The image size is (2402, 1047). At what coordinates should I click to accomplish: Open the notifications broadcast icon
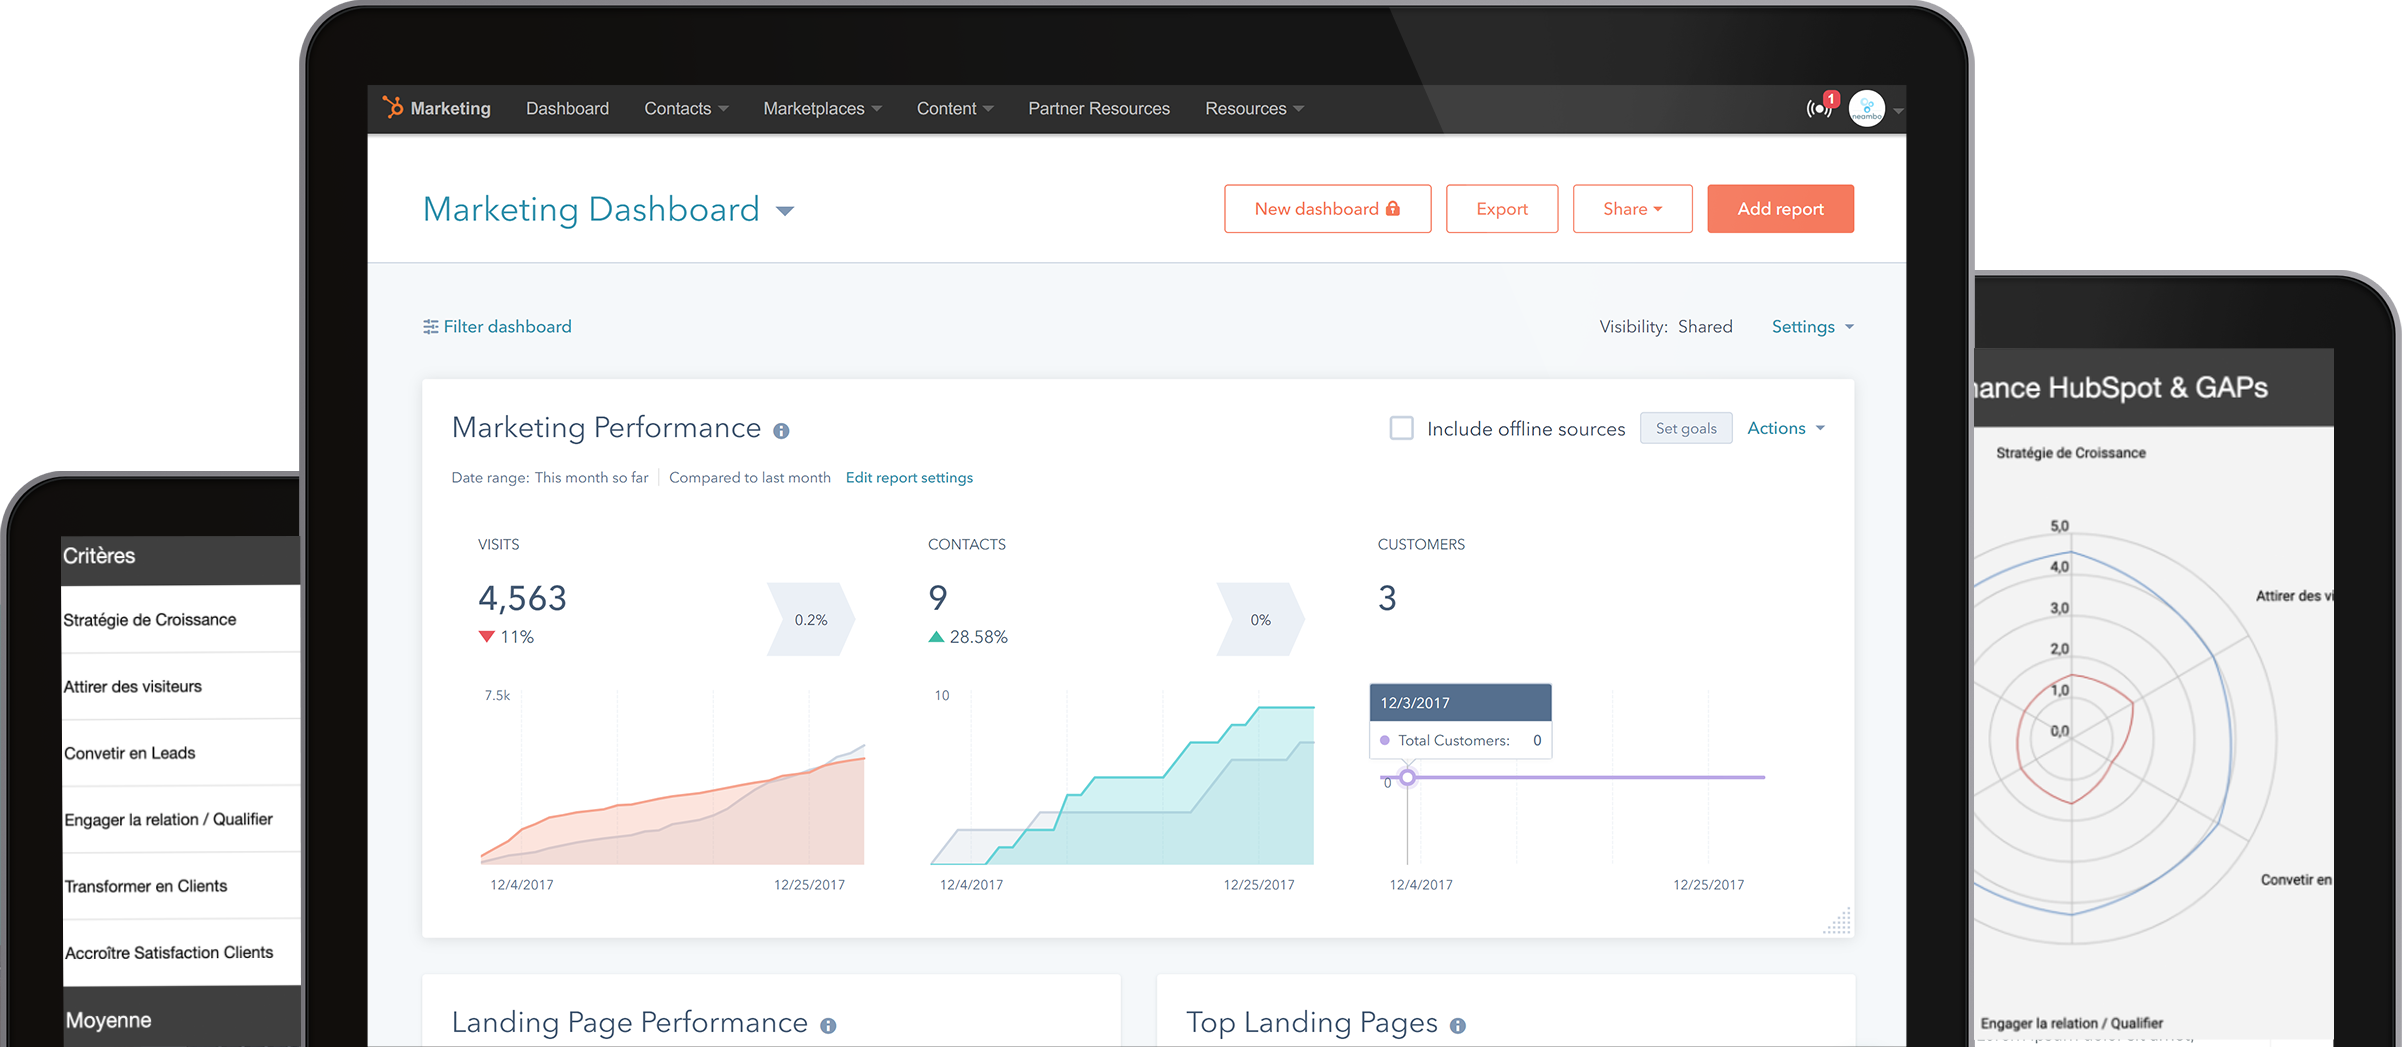pyautogui.click(x=1819, y=109)
